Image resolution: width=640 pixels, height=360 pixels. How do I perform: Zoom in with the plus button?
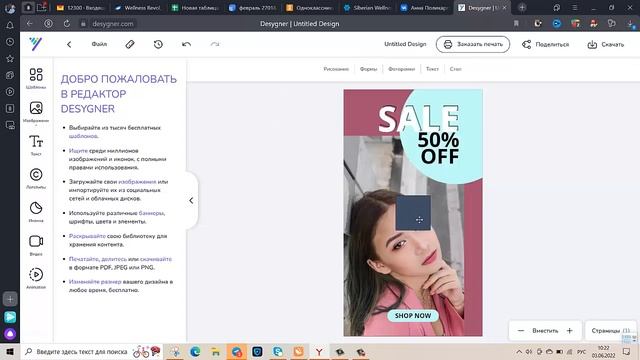570,331
